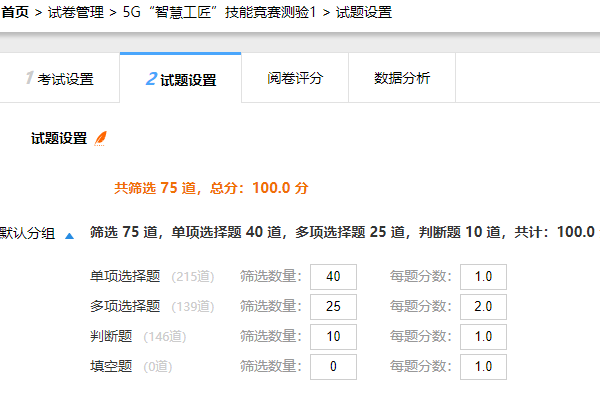Click the (0道) count text
The width and height of the screenshot is (600, 400).
click(158, 367)
